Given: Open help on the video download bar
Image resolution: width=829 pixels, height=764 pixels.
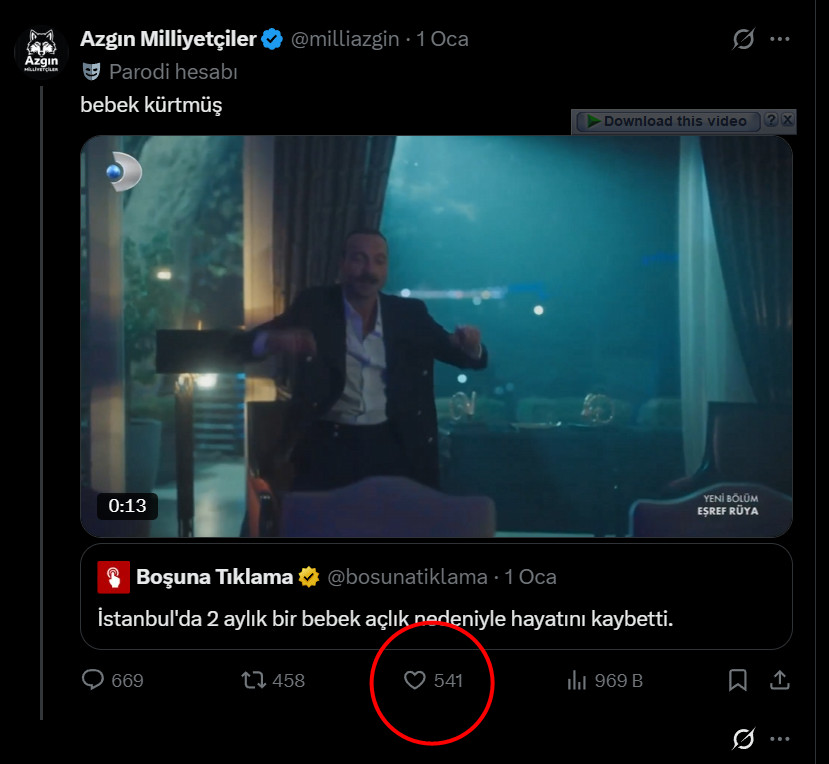Looking at the screenshot, I should click(x=771, y=120).
